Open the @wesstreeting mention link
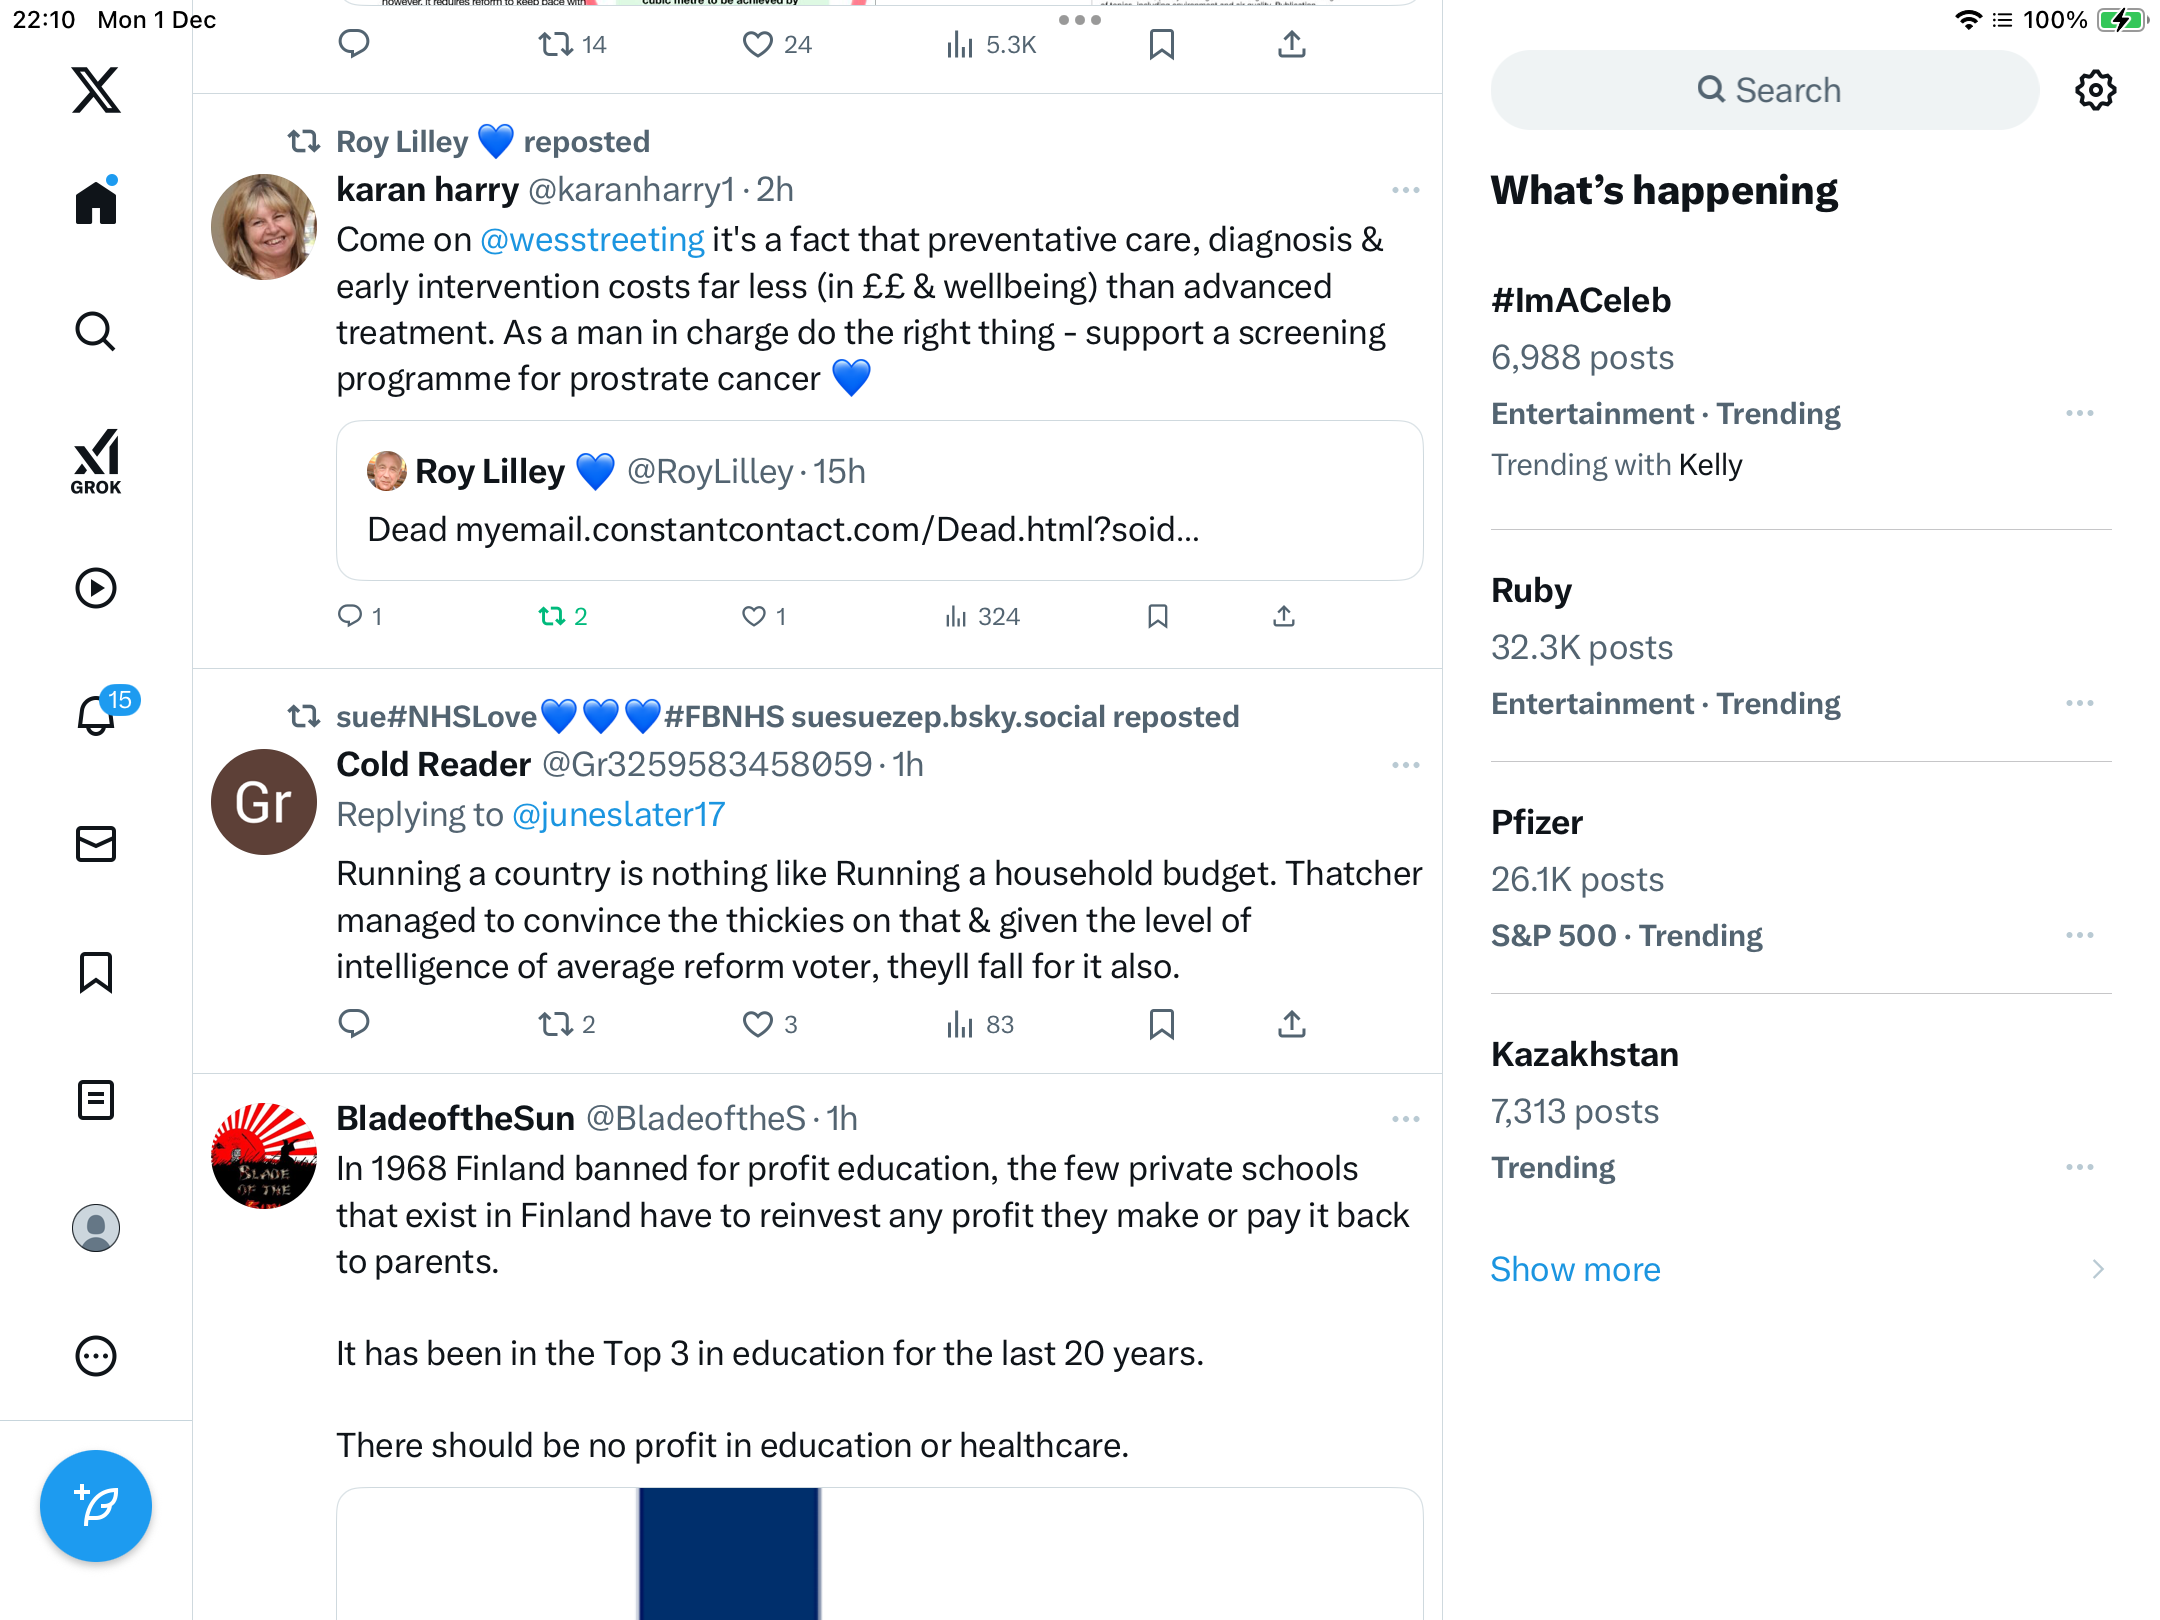Screen dimensions: 2160x1620 (592, 240)
